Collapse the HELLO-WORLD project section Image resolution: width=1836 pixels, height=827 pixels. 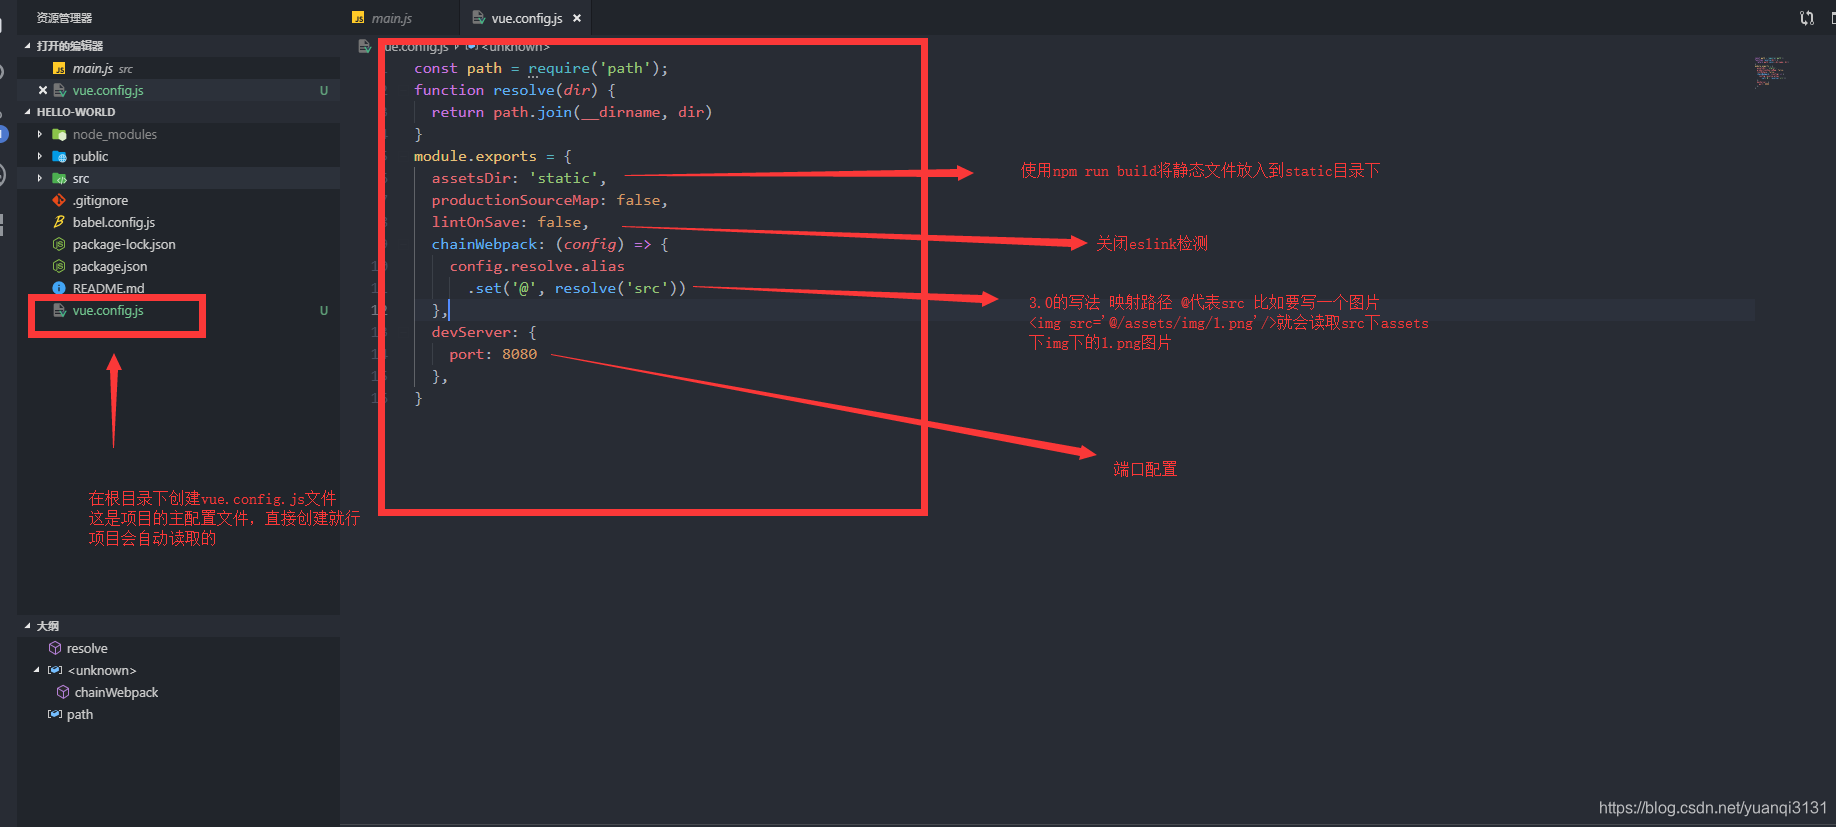(x=28, y=112)
